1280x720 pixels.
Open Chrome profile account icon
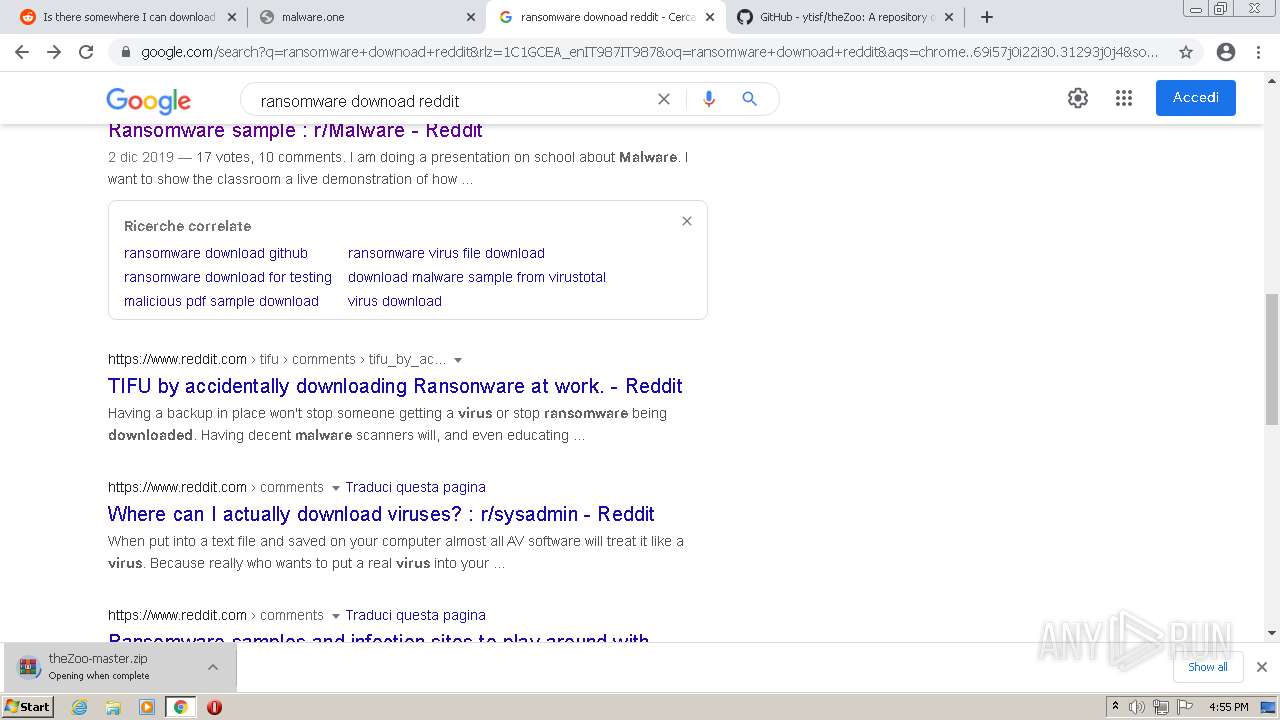pyautogui.click(x=1226, y=52)
